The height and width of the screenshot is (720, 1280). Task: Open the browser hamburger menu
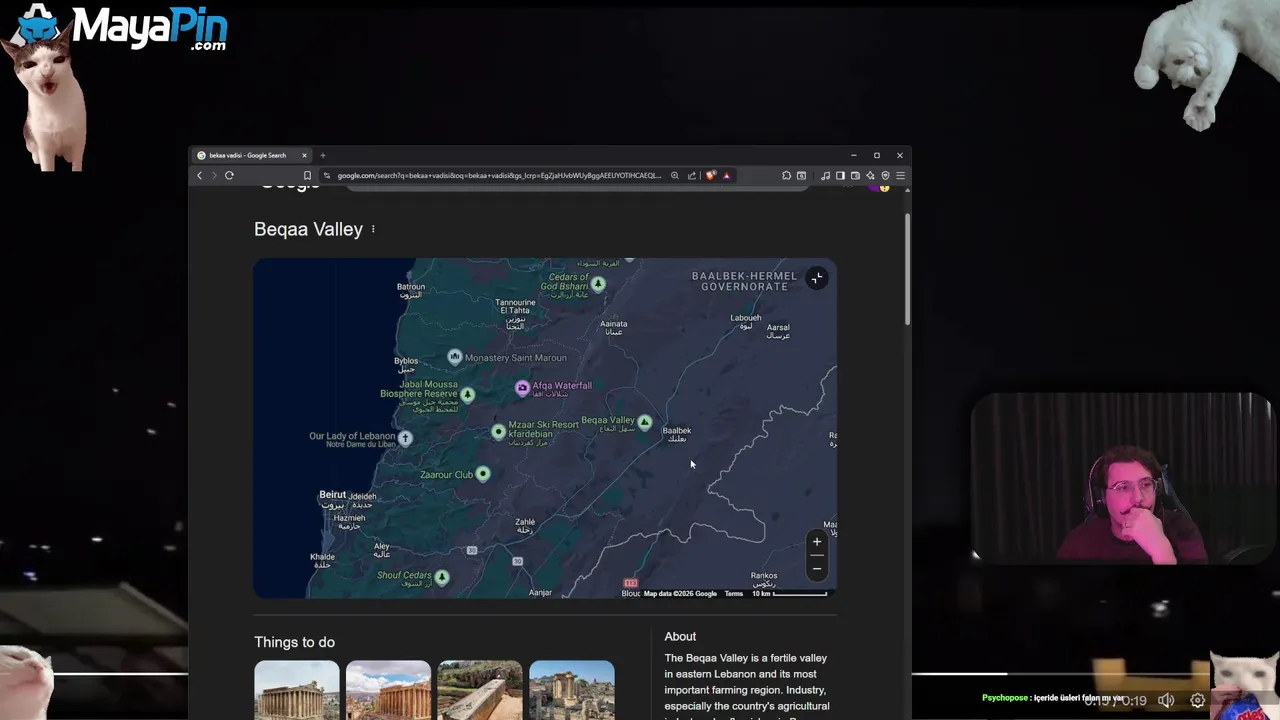(x=900, y=176)
